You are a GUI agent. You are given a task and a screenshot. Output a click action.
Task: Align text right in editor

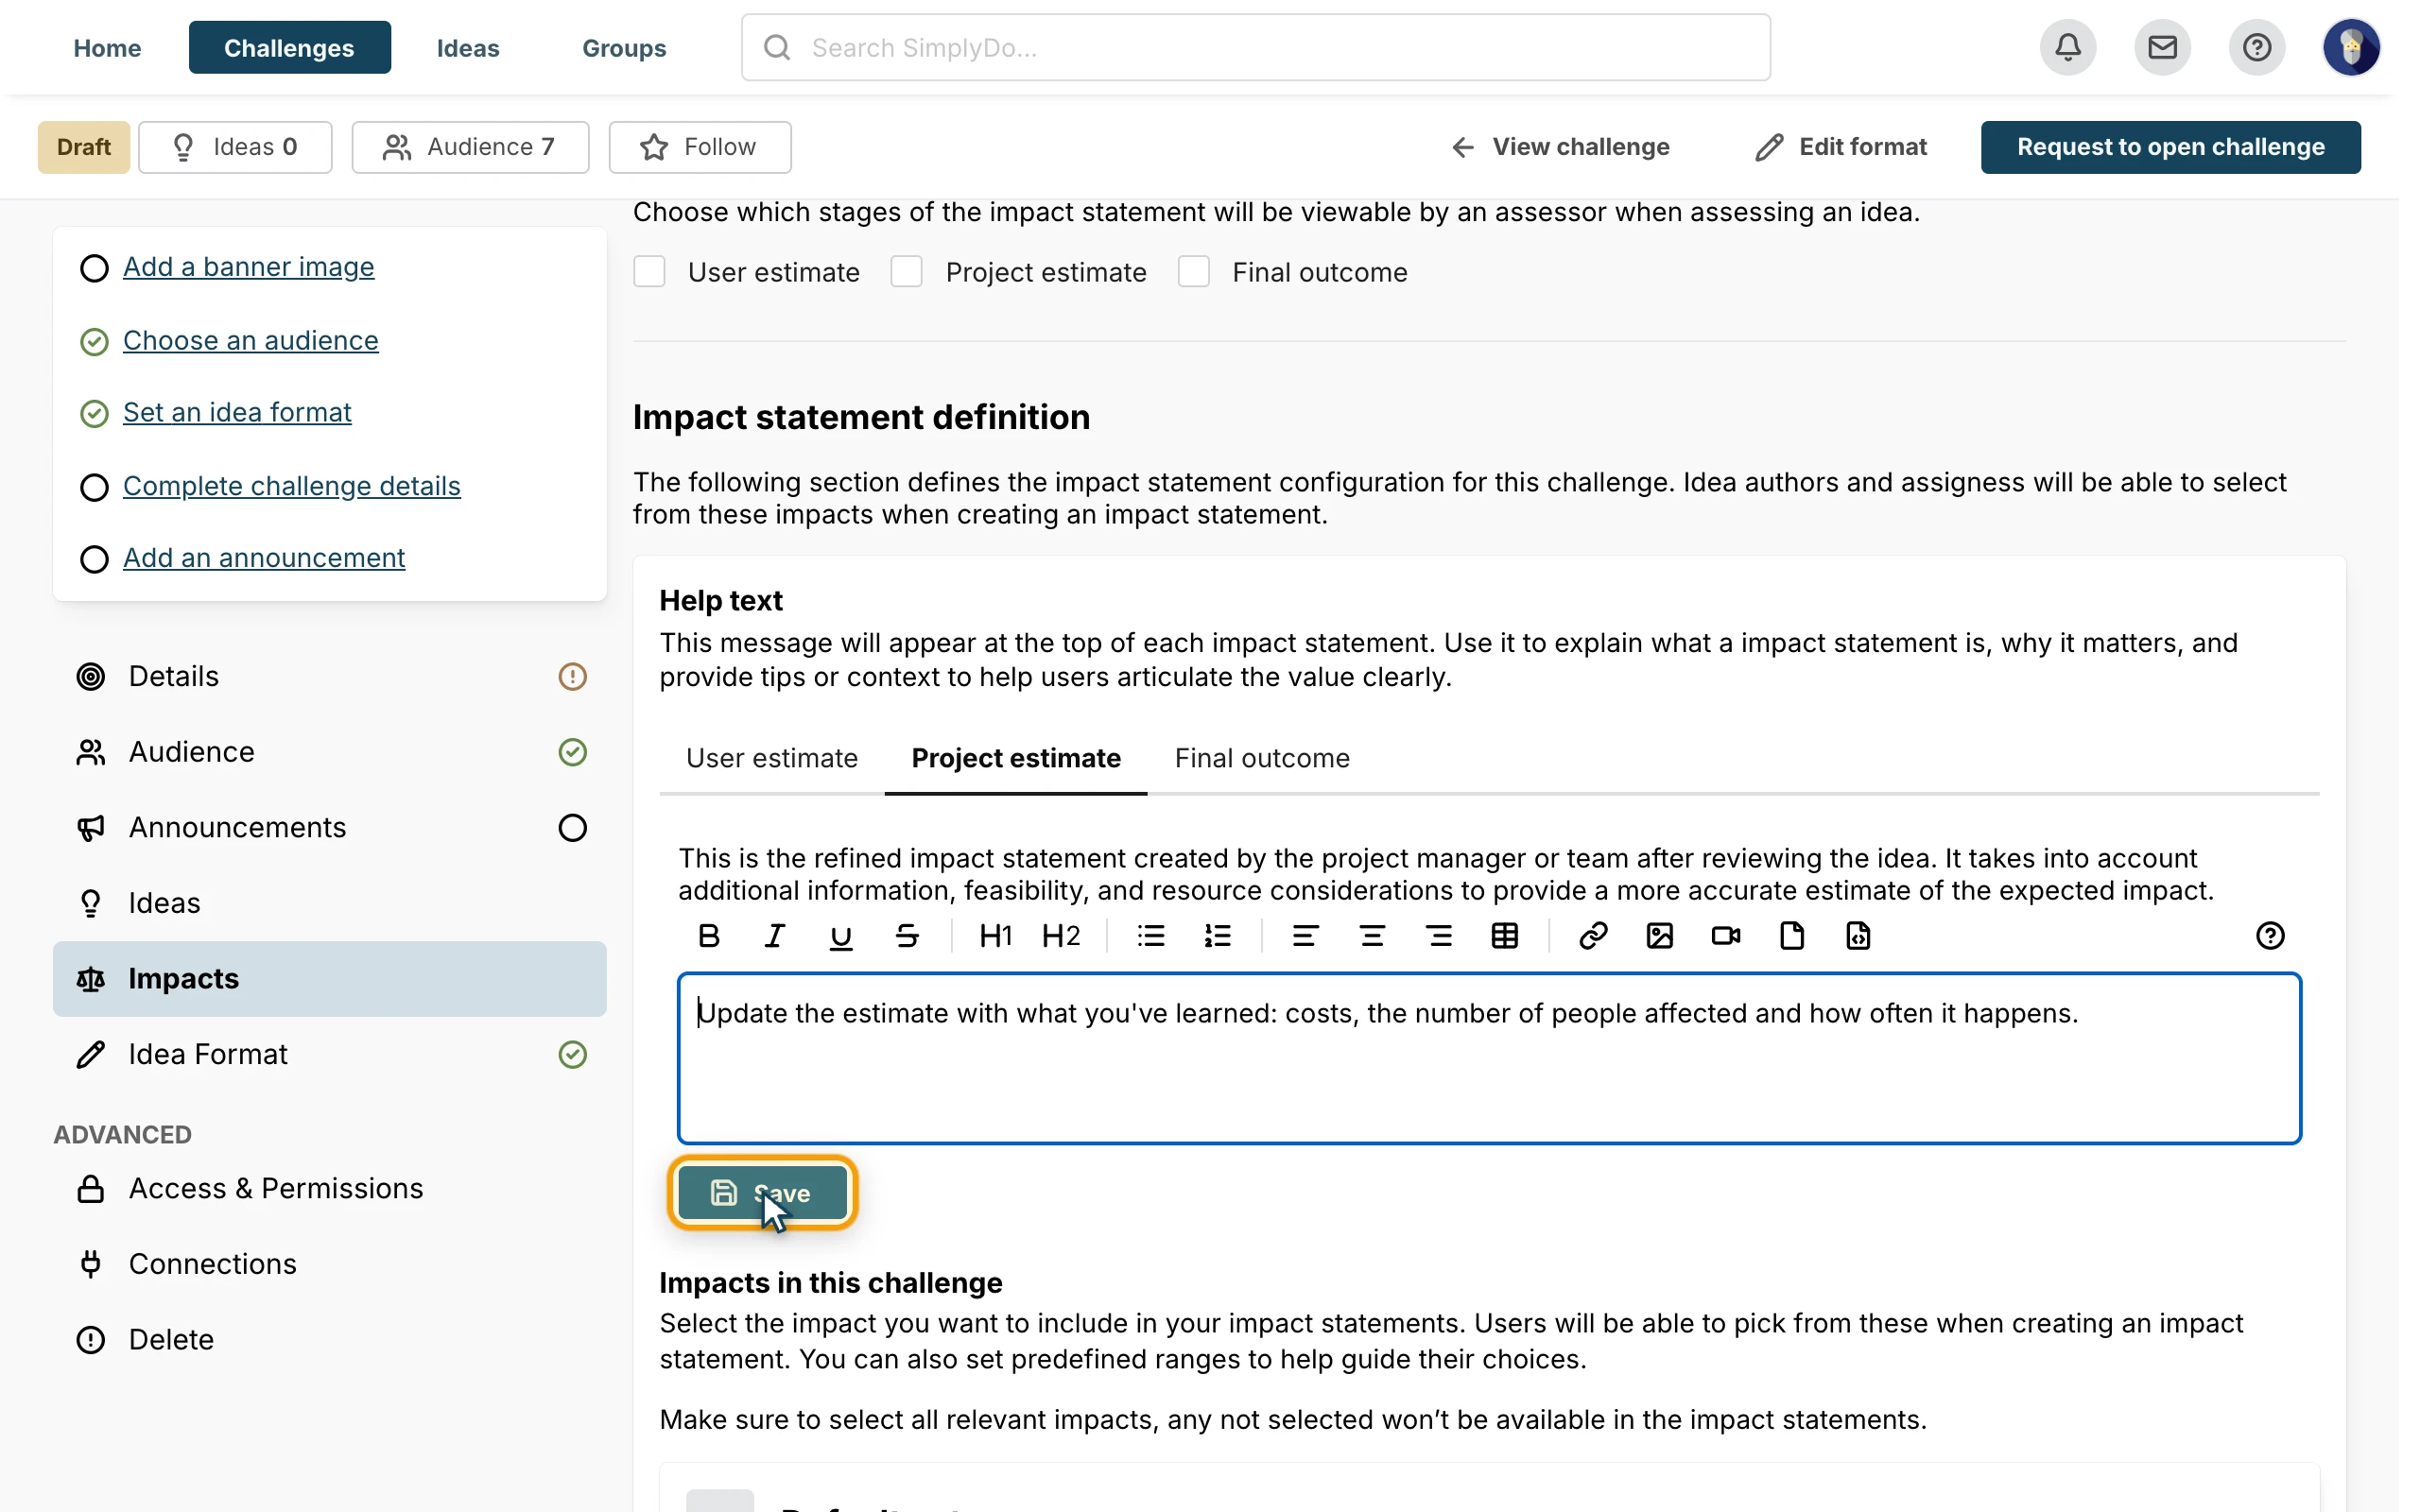tap(1439, 936)
